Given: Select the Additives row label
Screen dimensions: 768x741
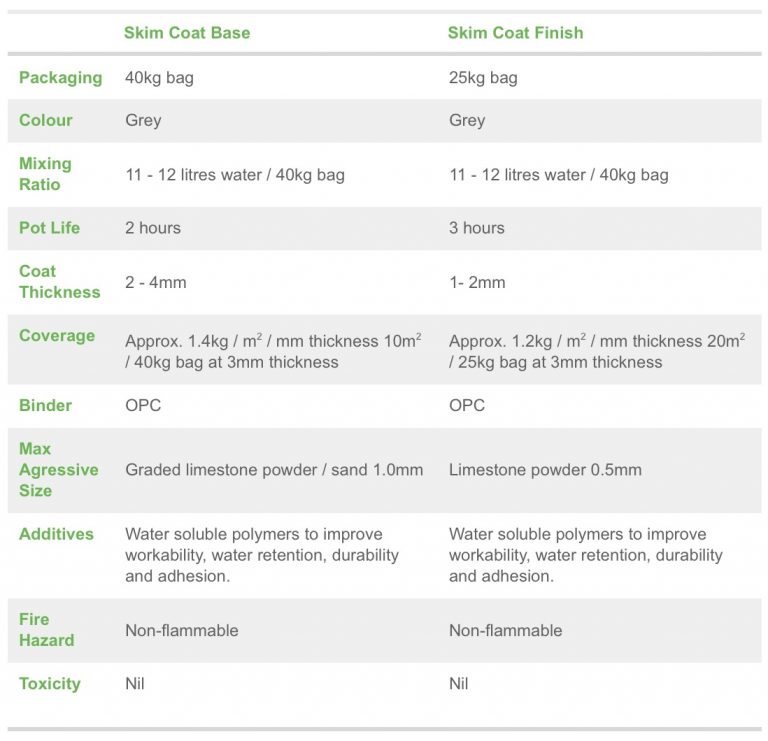Looking at the screenshot, I should click(56, 534).
